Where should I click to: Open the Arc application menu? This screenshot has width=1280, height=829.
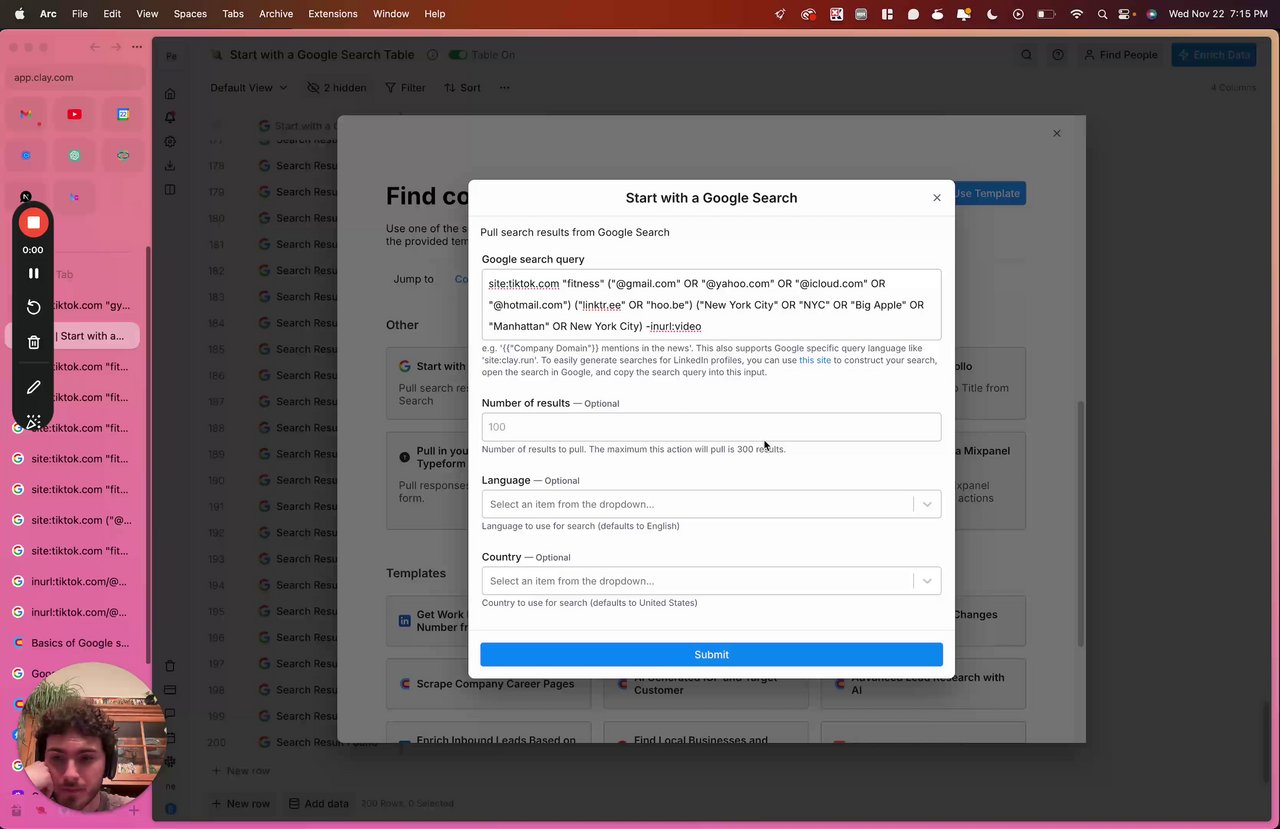[x=48, y=14]
